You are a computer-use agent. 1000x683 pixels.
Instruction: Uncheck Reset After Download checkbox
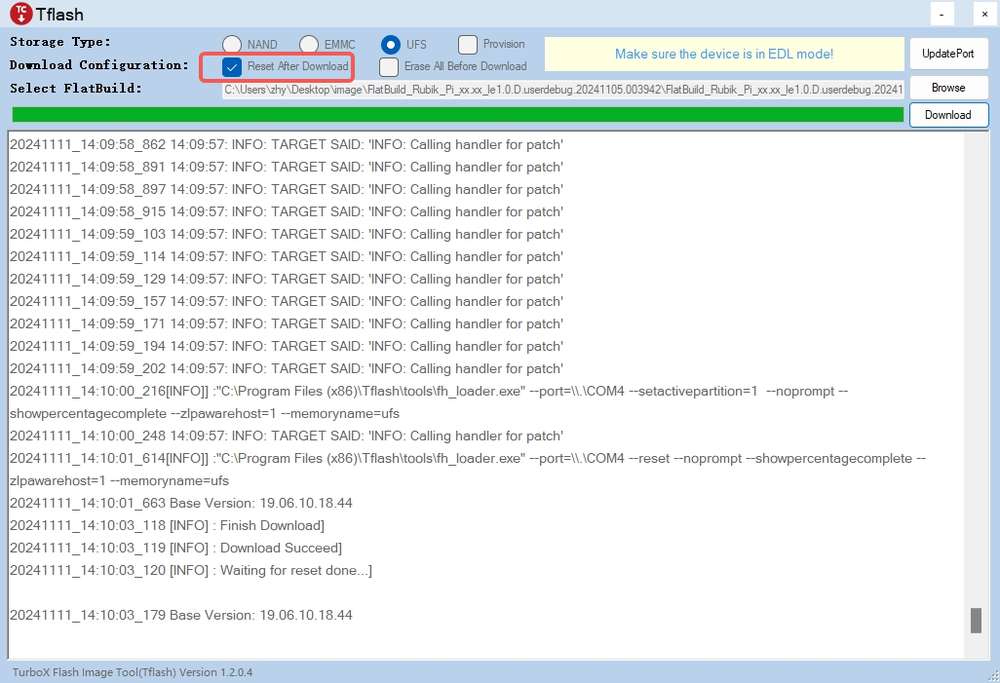click(232, 66)
